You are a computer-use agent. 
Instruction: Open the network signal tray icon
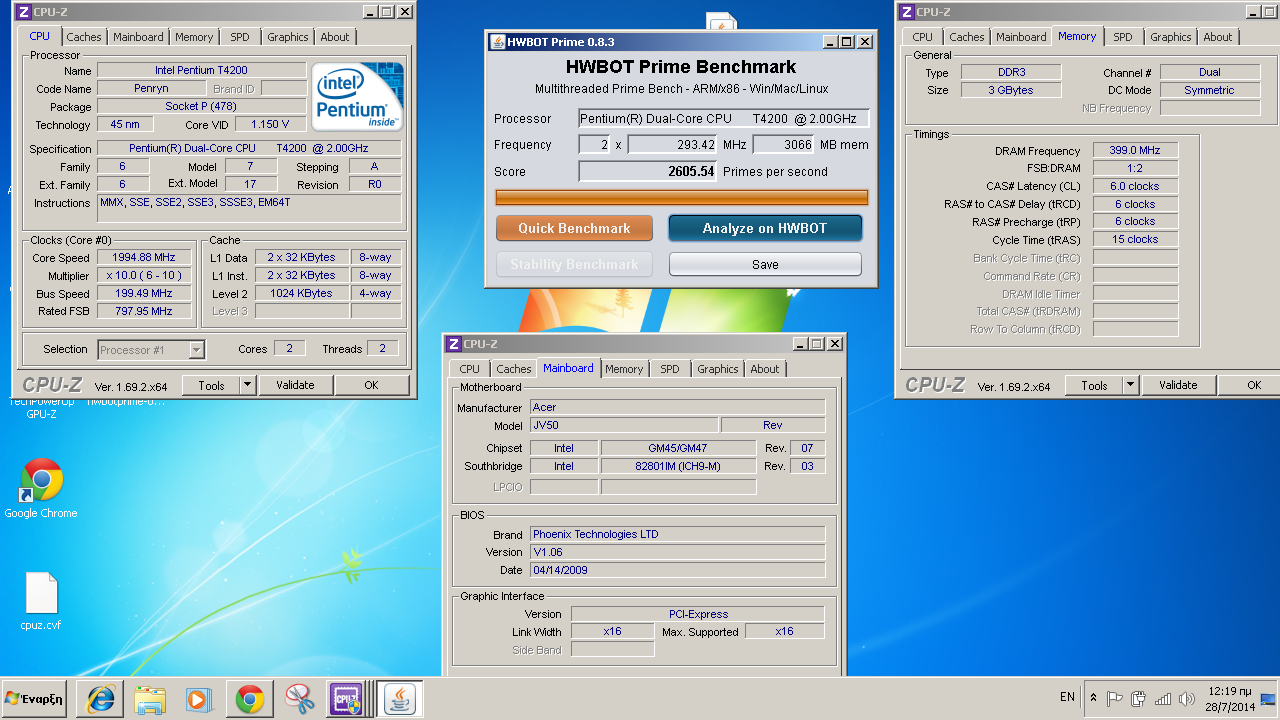click(1163, 699)
